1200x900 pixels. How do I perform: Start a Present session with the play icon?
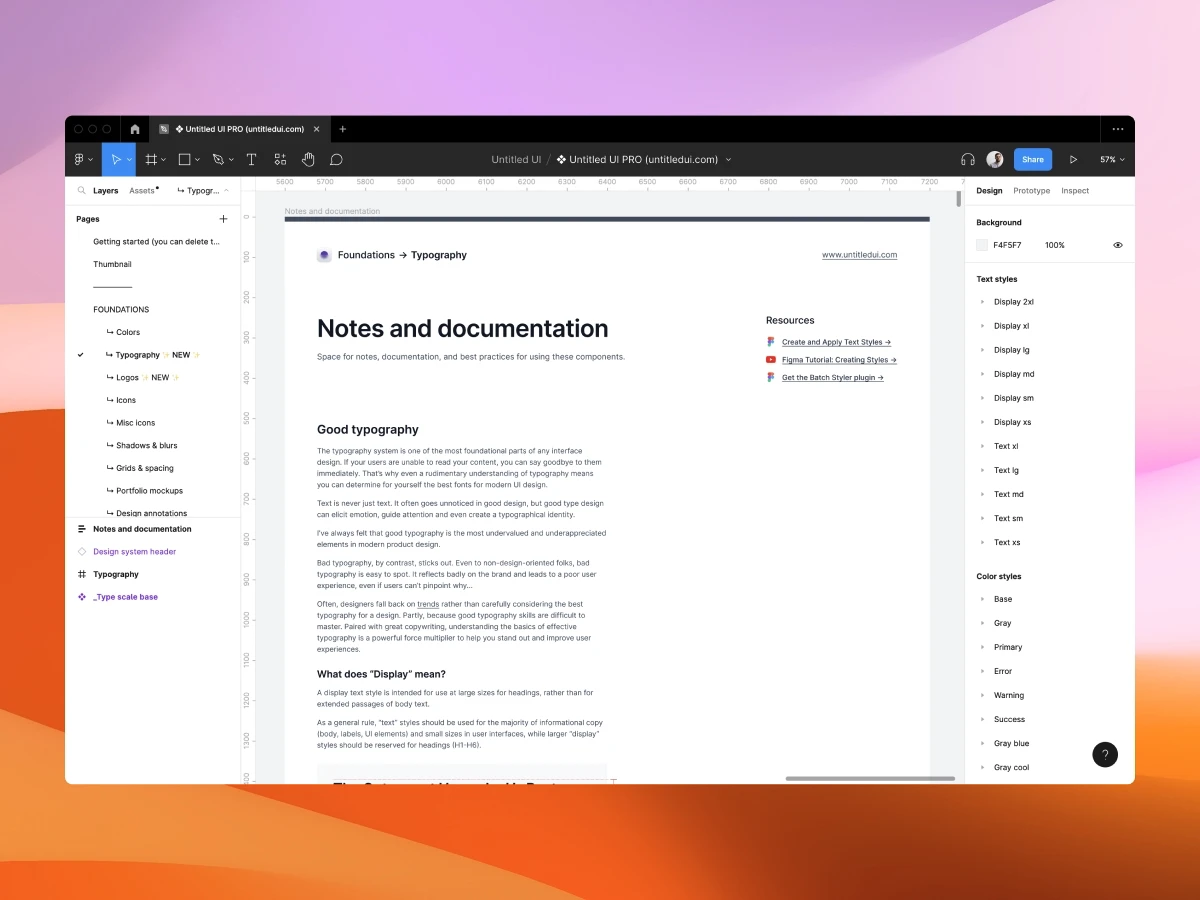click(x=1073, y=159)
